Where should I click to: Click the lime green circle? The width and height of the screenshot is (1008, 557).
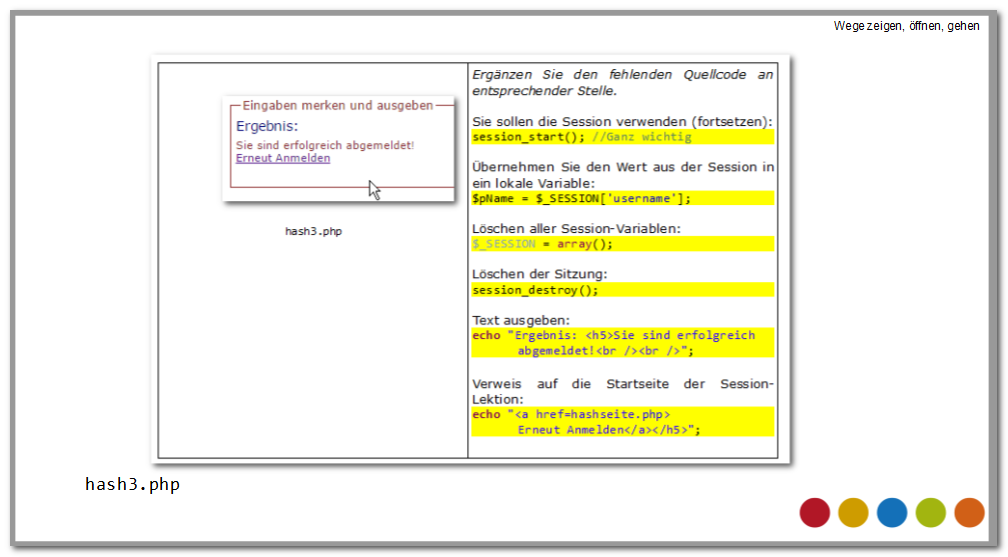point(930,513)
